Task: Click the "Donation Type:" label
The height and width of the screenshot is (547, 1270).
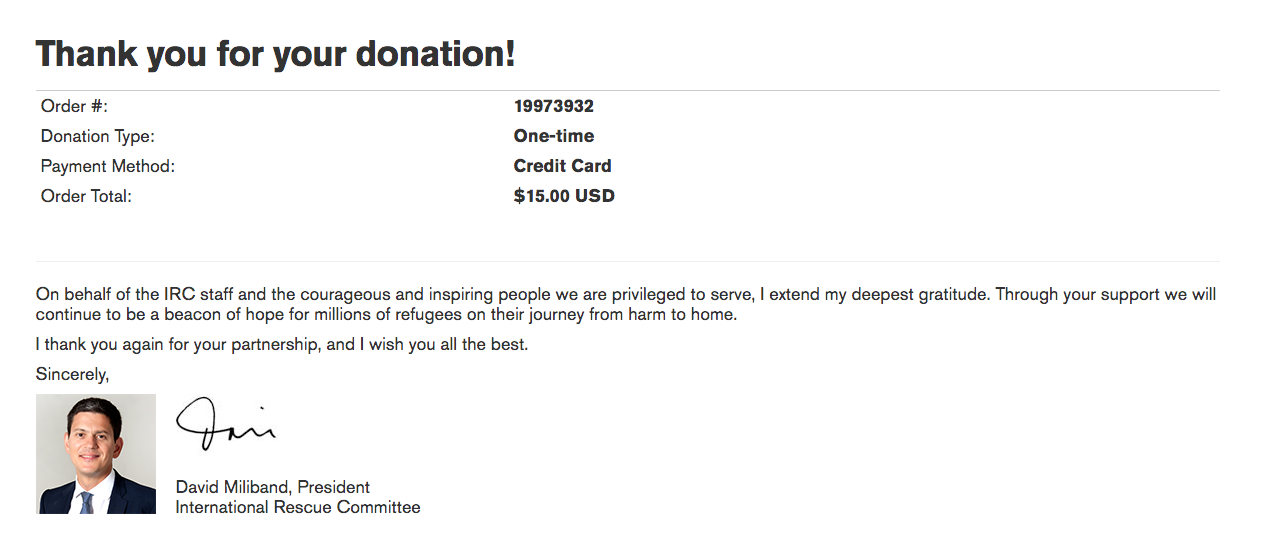Action: tap(98, 136)
